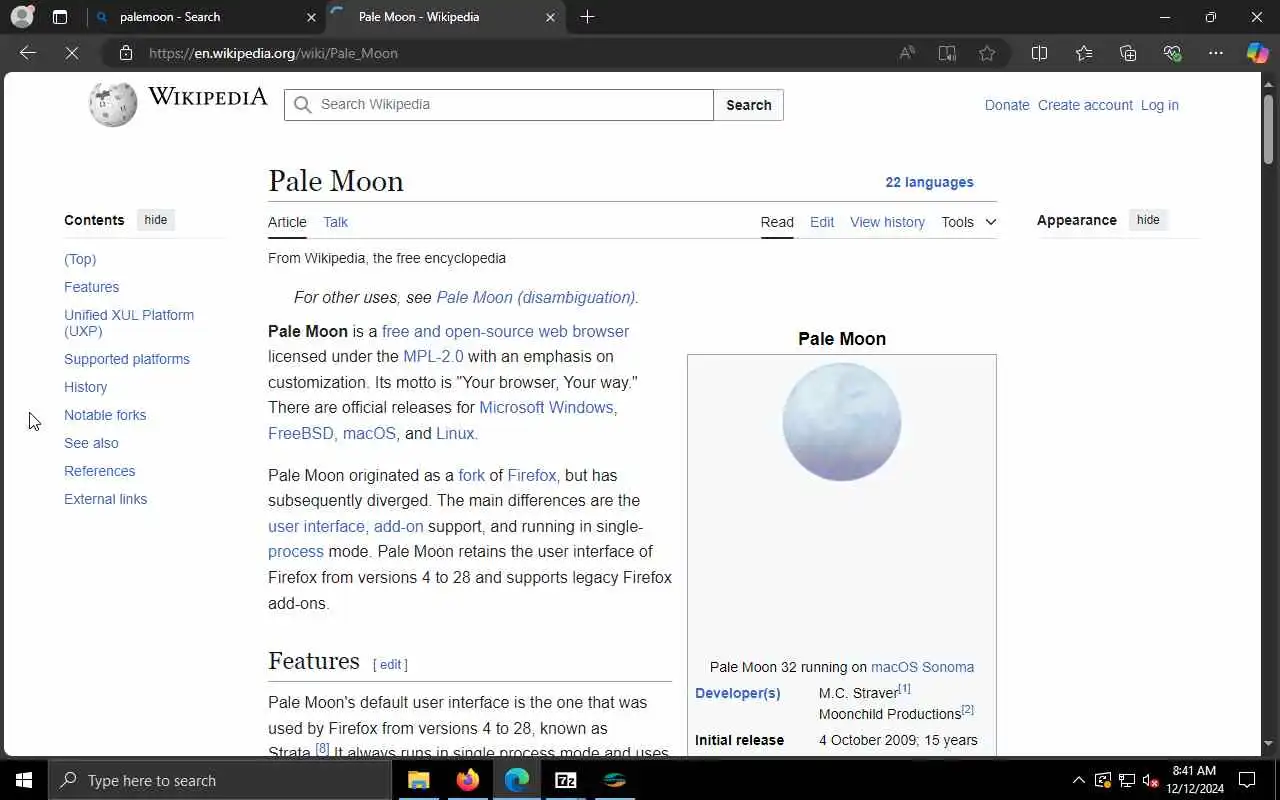Image resolution: width=1280 pixels, height=800 pixels.
Task: Edit the Features section link
Action: coord(390,664)
